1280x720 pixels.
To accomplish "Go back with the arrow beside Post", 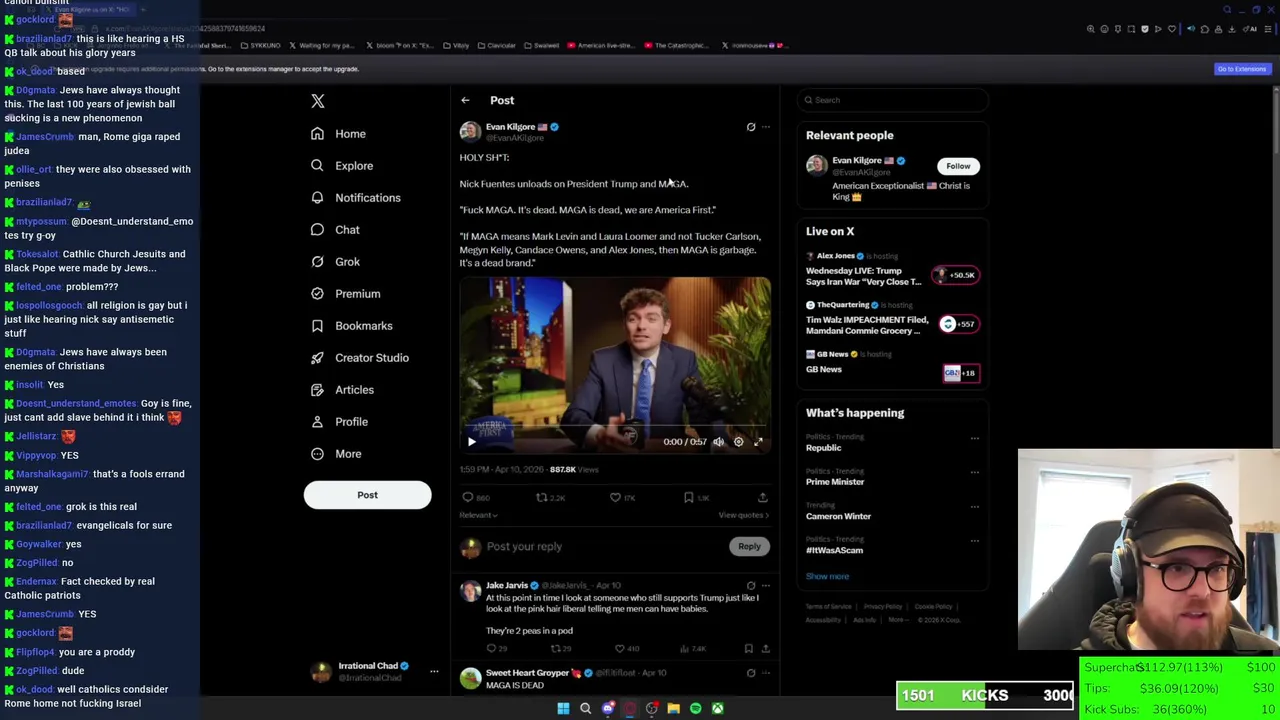I will pos(465,100).
